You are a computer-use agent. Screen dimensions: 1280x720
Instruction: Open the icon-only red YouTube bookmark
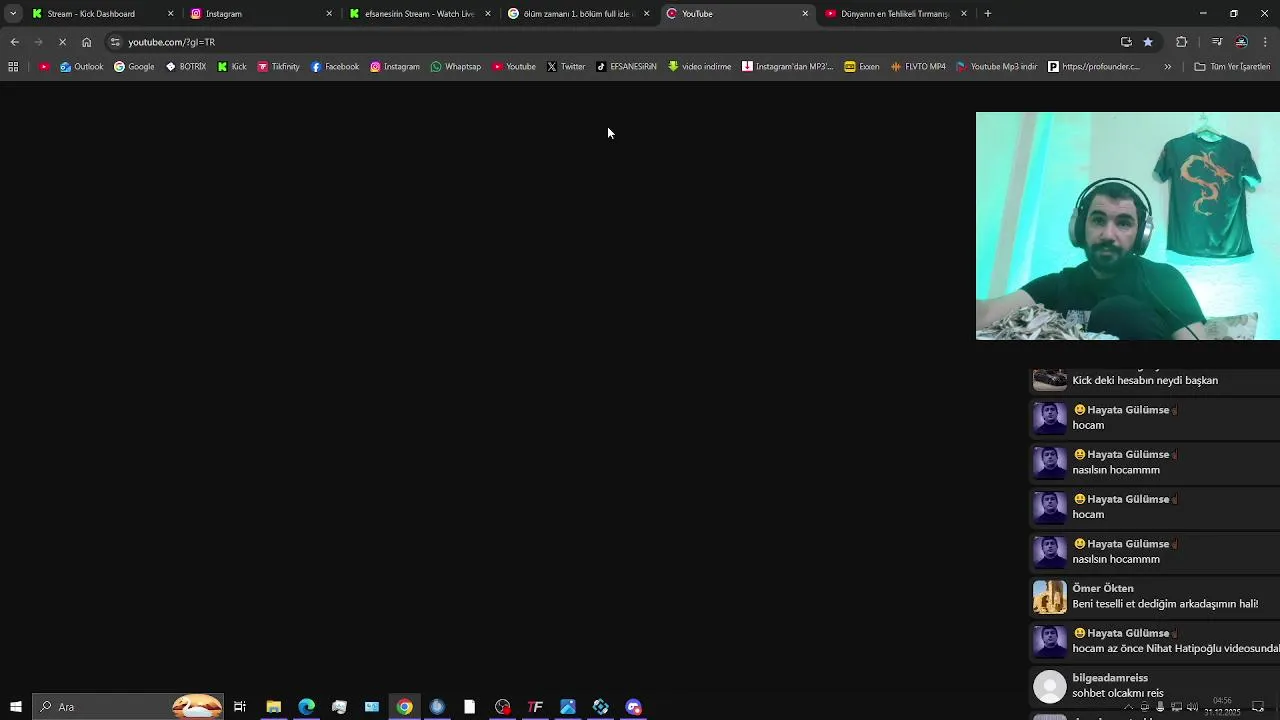44,67
